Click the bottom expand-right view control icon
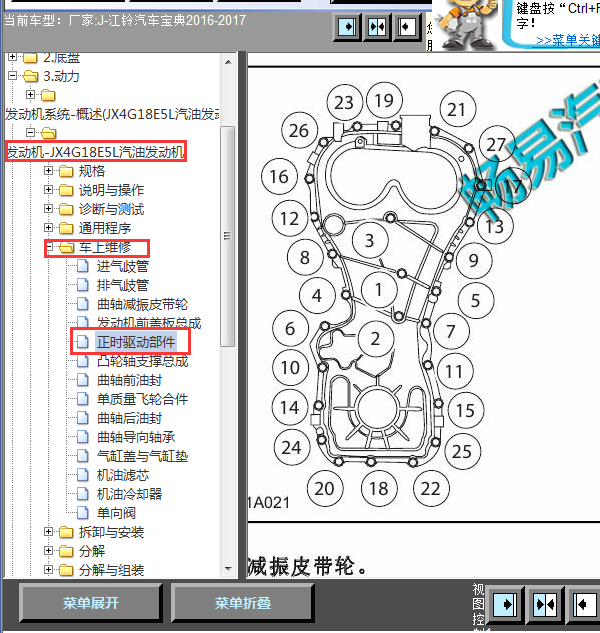600x633 pixels. [504, 604]
